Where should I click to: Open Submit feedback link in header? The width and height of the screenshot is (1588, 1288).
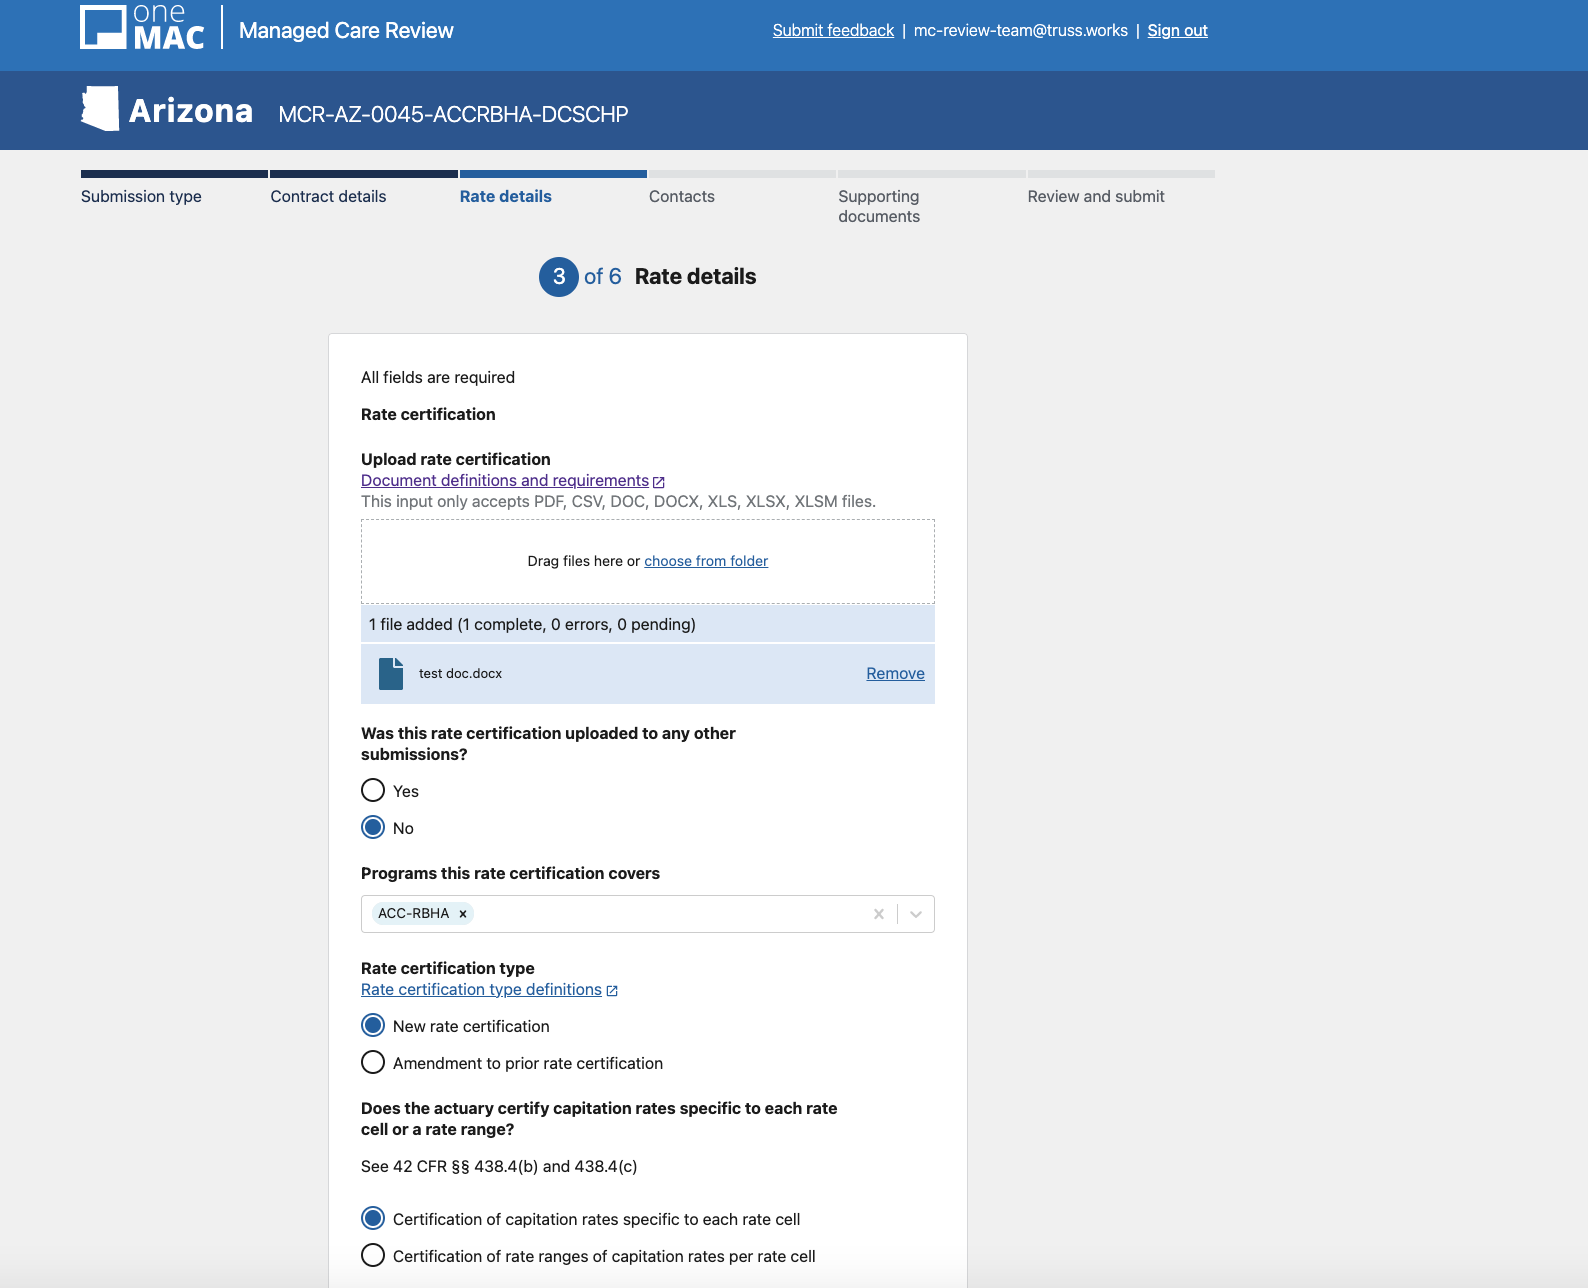[833, 31]
